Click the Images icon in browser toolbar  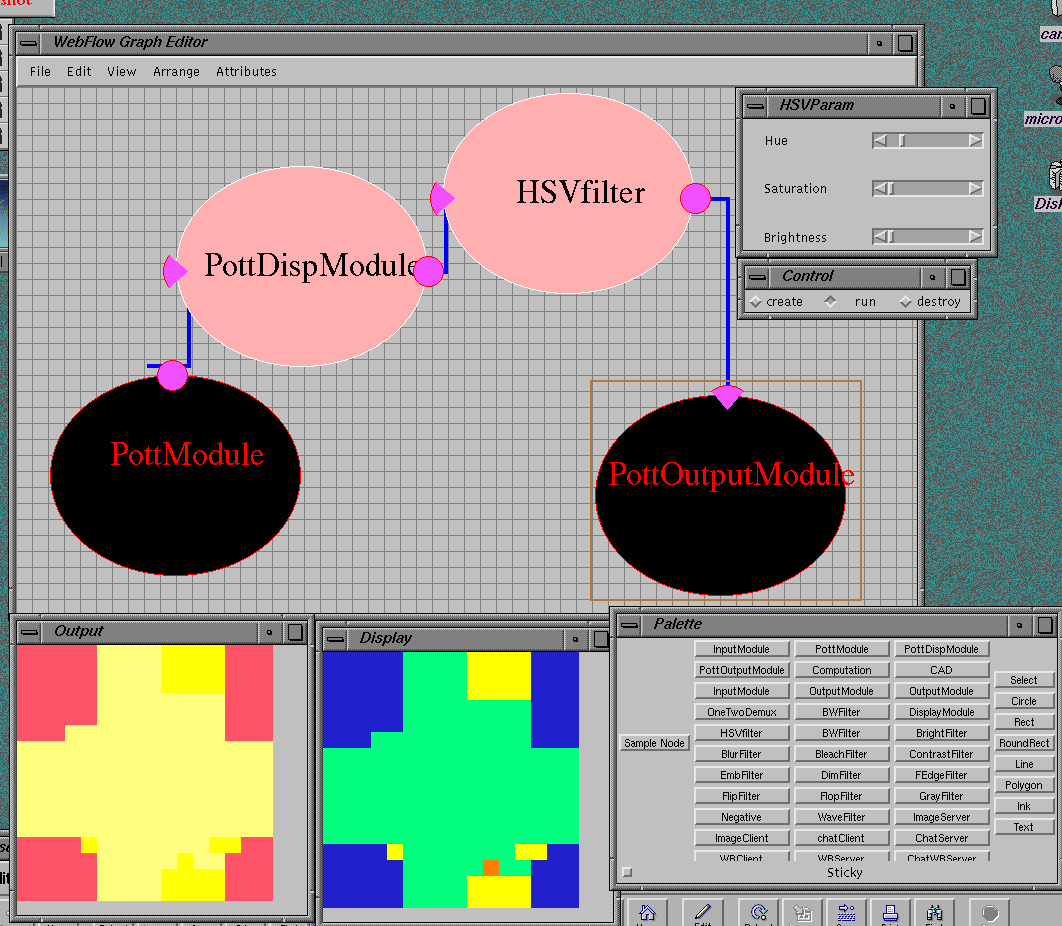tap(803, 912)
